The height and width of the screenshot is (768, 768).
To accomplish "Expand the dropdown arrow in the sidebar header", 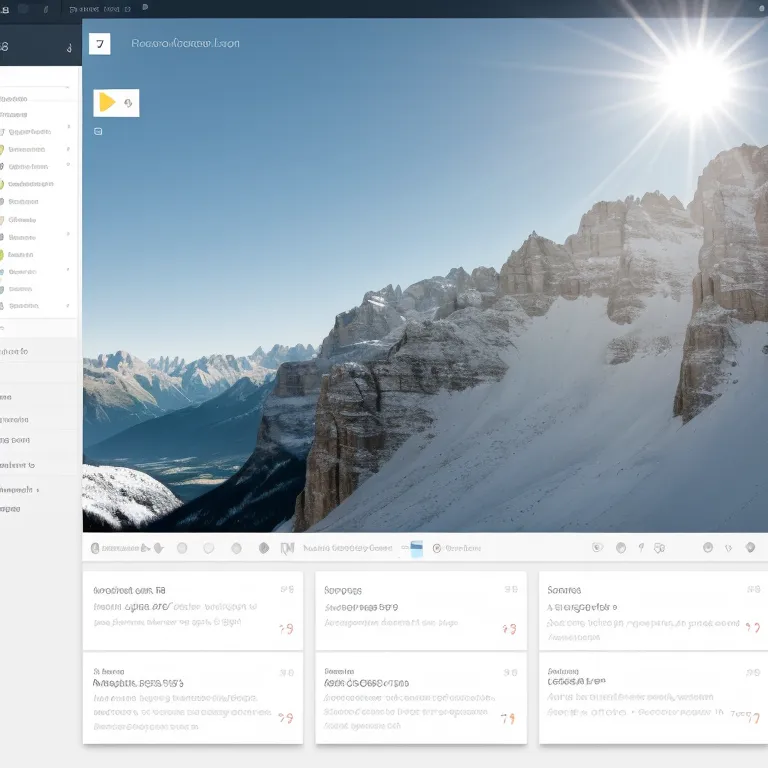I will (x=68, y=47).
